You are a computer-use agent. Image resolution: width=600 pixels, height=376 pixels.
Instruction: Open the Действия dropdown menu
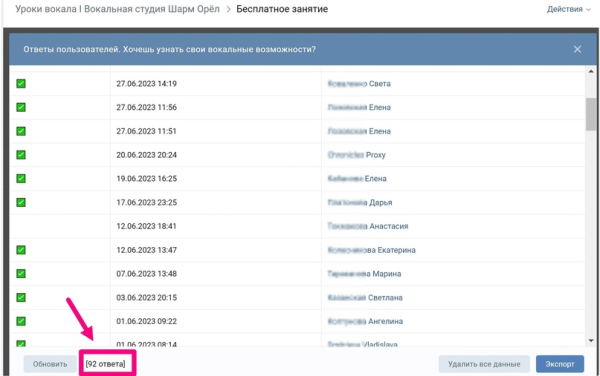click(569, 9)
